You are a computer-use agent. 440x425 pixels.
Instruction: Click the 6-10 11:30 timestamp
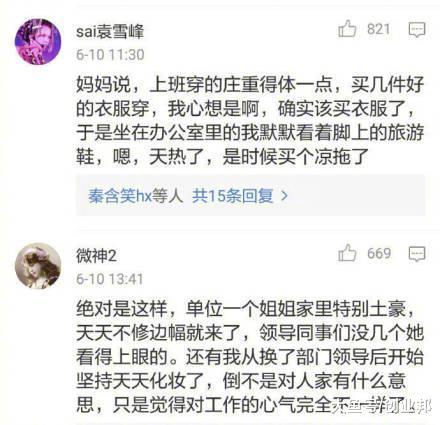click(110, 55)
